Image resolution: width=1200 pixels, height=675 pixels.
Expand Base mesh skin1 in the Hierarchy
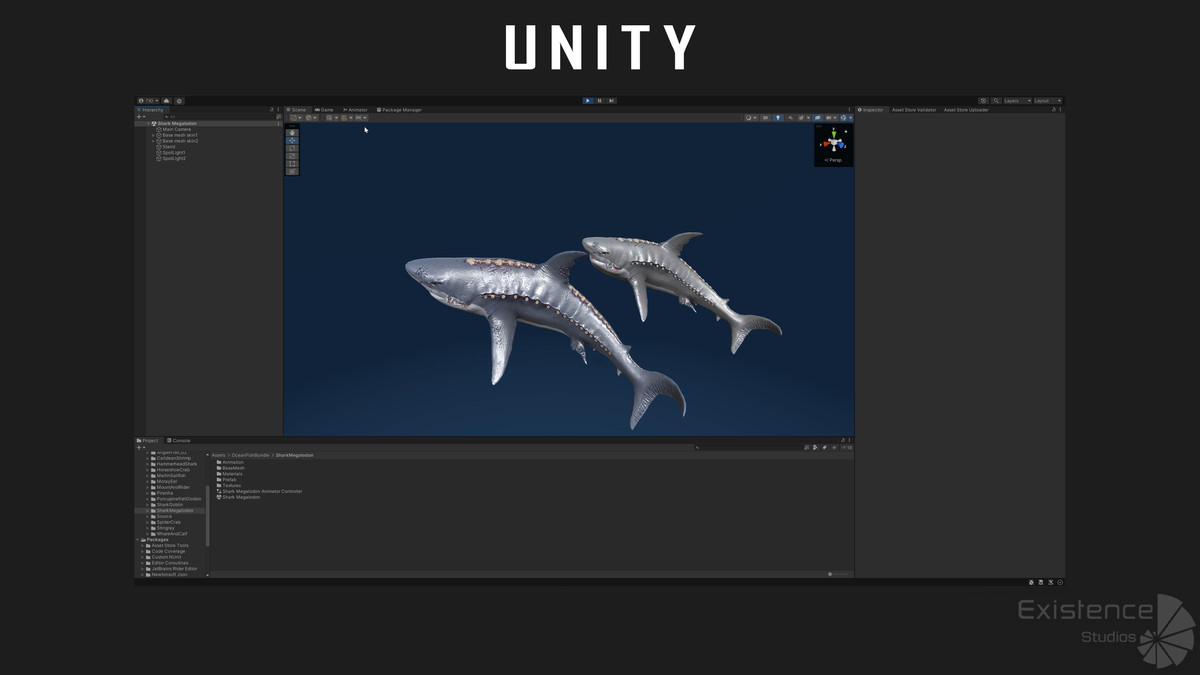(x=153, y=135)
